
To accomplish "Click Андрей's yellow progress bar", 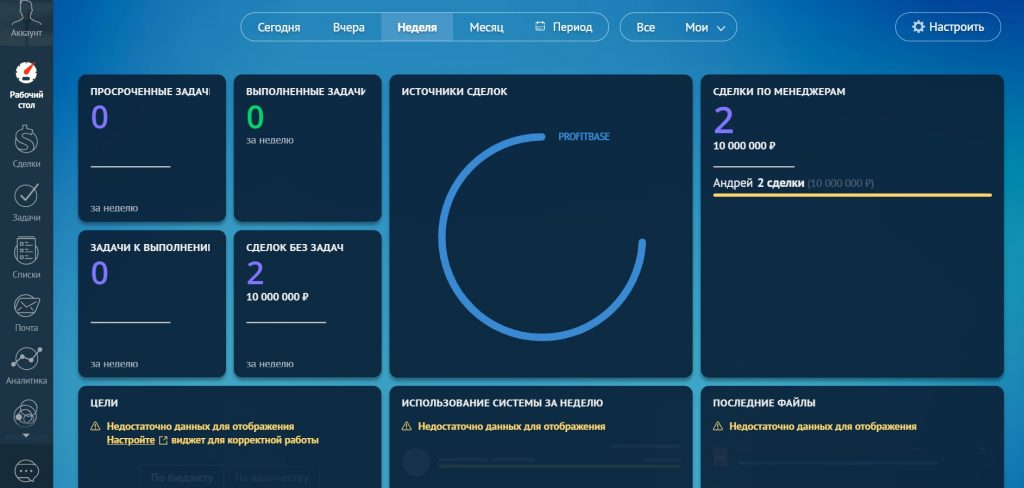I will pos(852,195).
